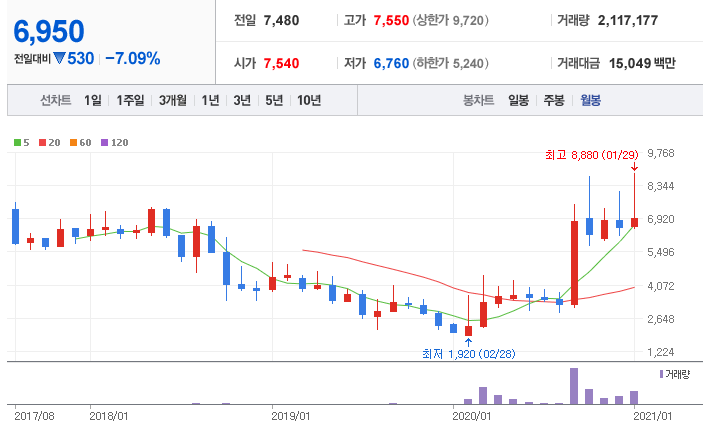The width and height of the screenshot is (703, 437).
Task: Switch line chart to 1년
Action: [x=210, y=100]
